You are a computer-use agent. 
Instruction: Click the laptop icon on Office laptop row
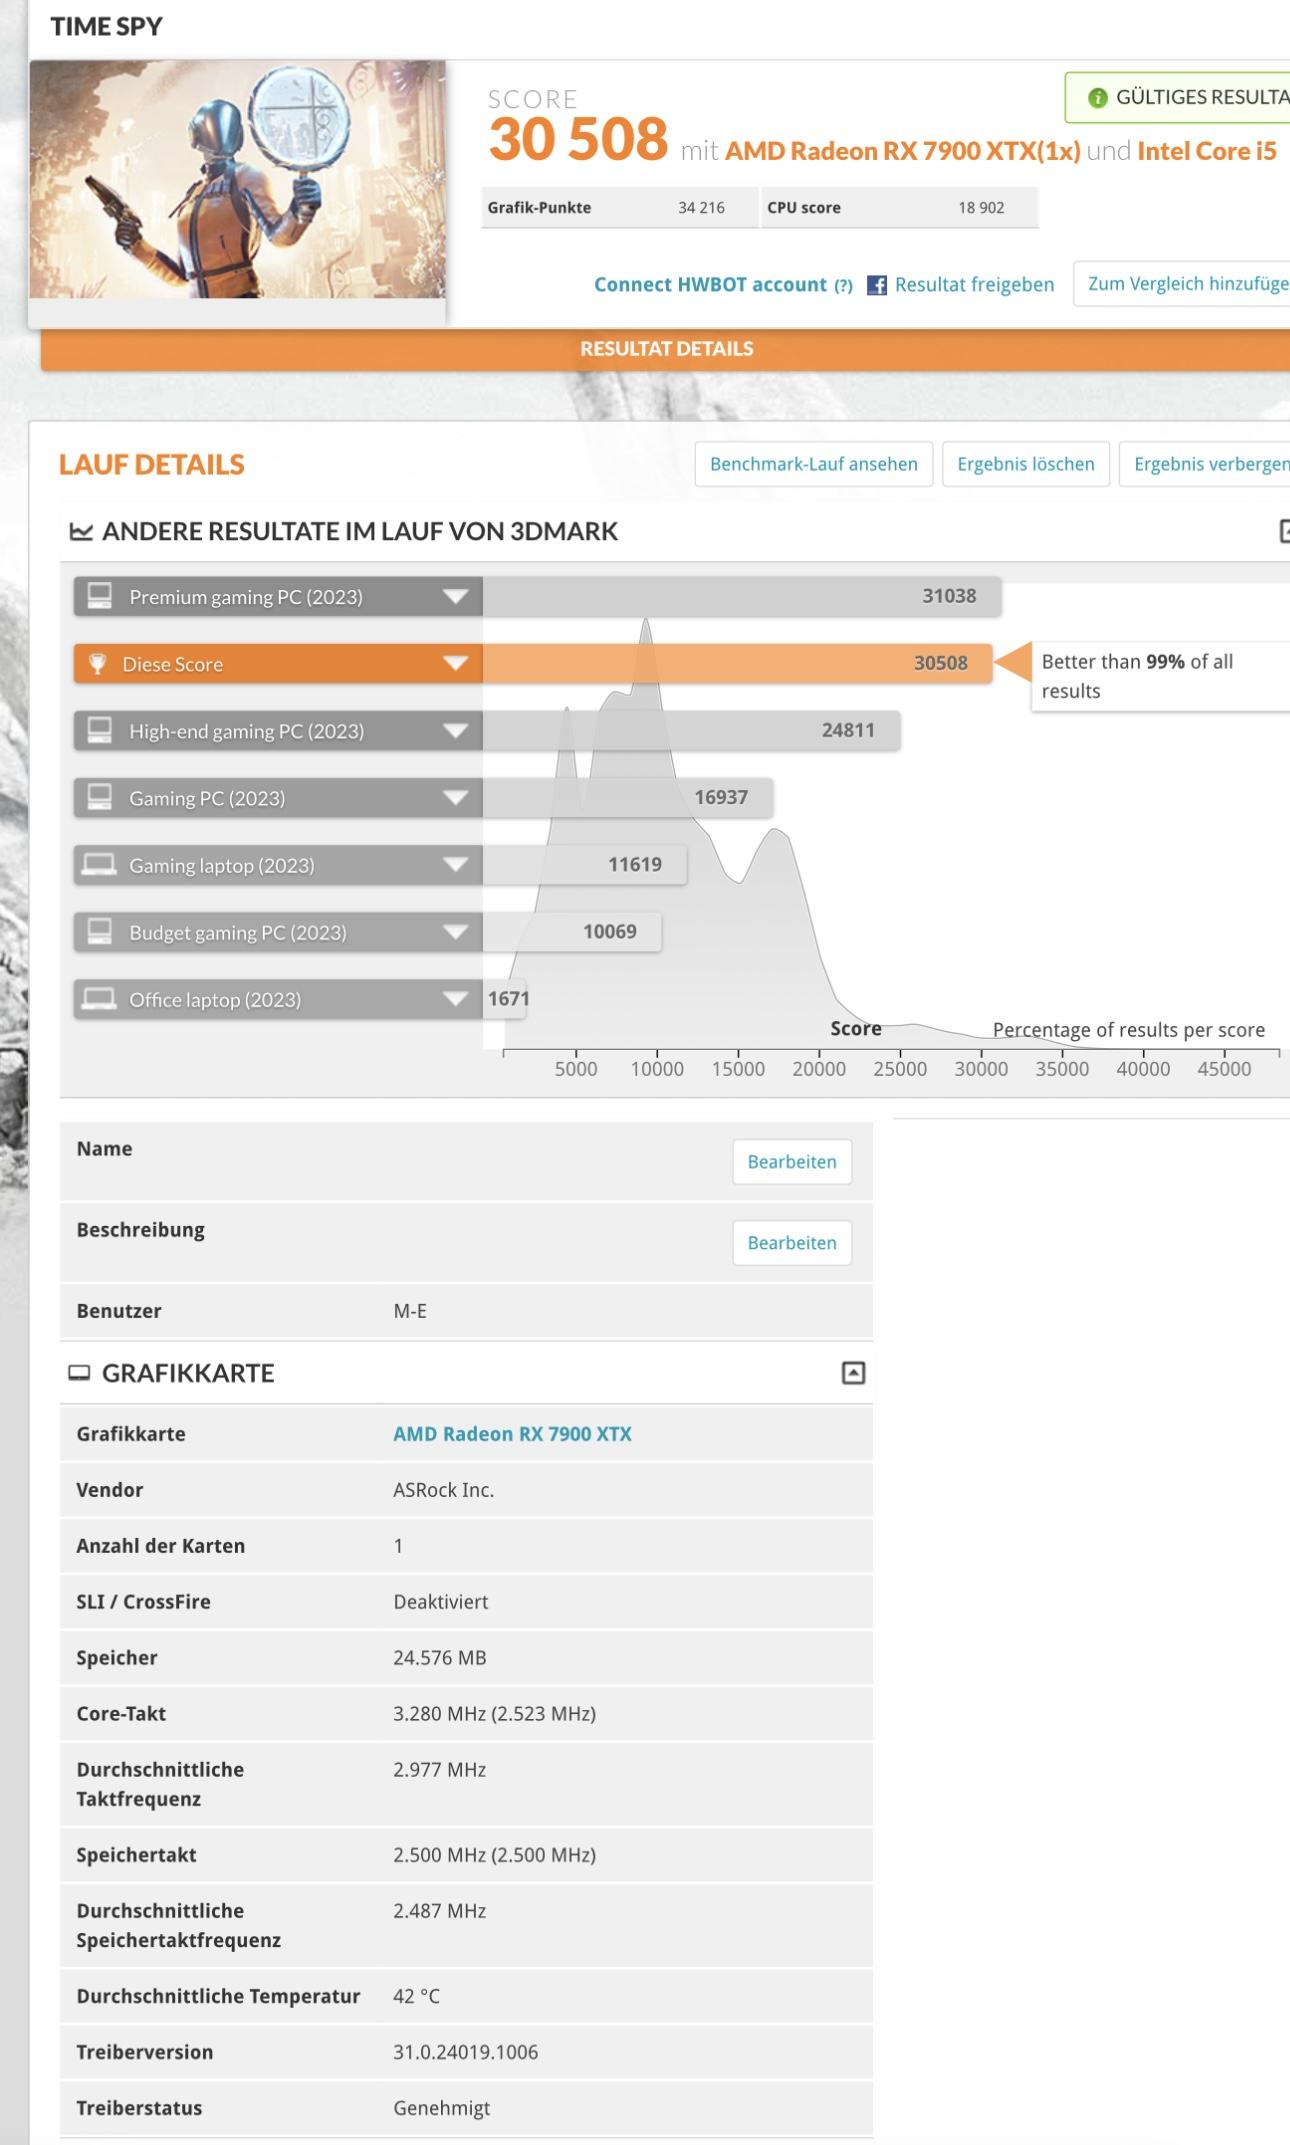[99, 998]
